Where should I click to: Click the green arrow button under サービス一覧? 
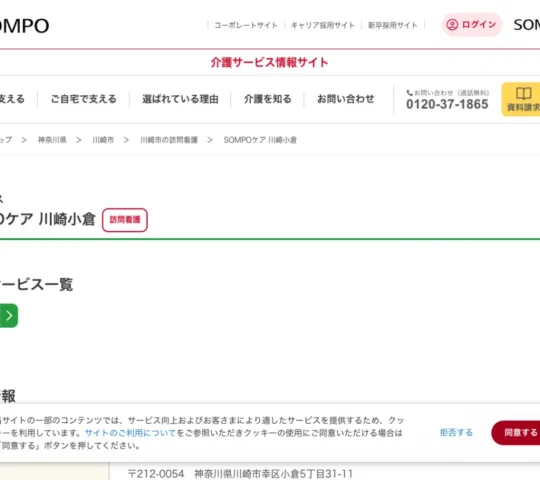point(9,315)
